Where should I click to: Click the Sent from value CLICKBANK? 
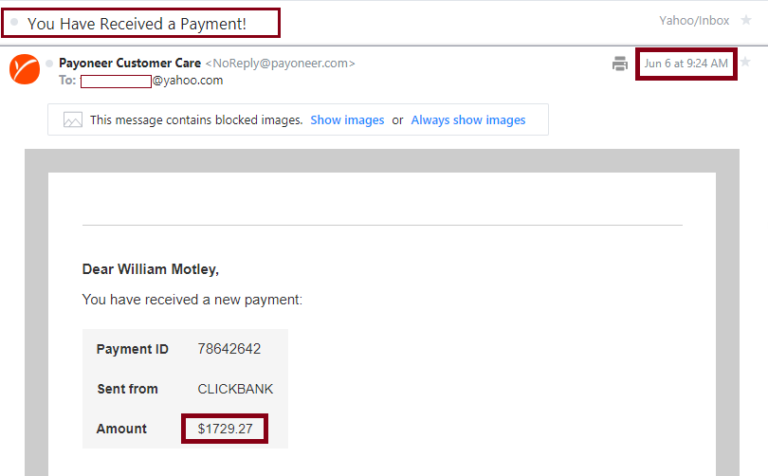click(235, 389)
